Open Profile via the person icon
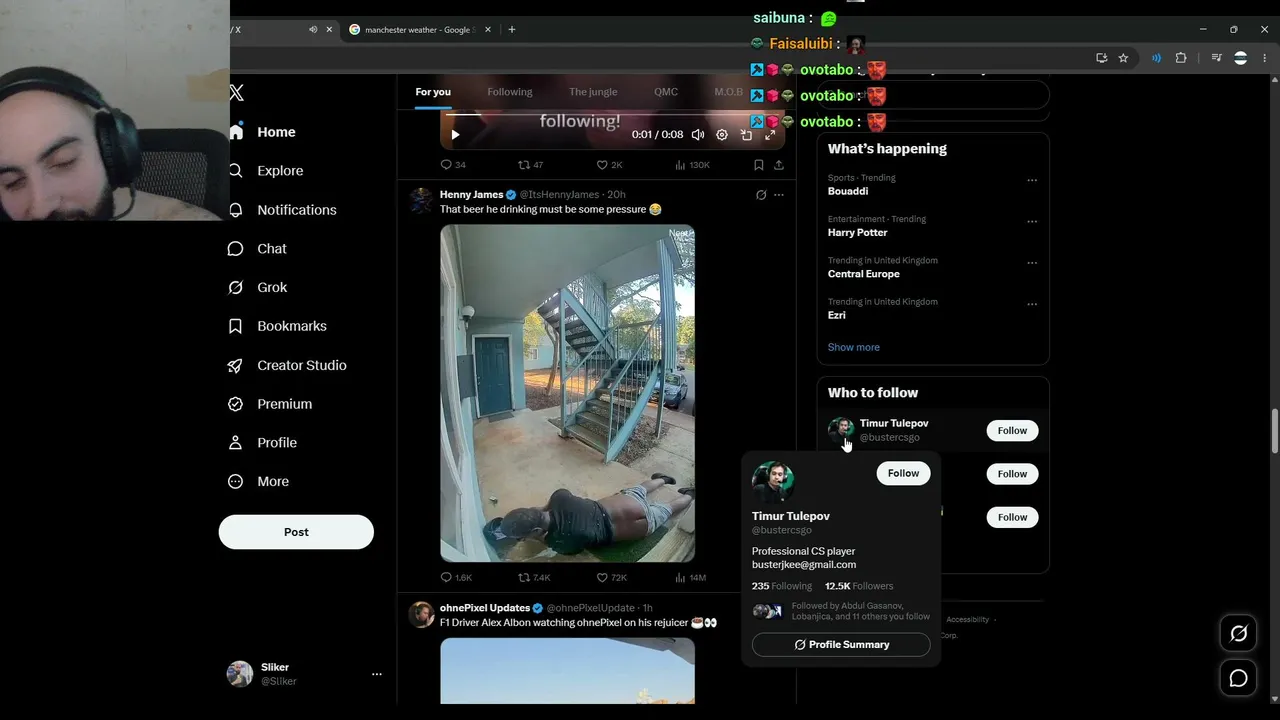The height and width of the screenshot is (720, 1280). tap(236, 443)
